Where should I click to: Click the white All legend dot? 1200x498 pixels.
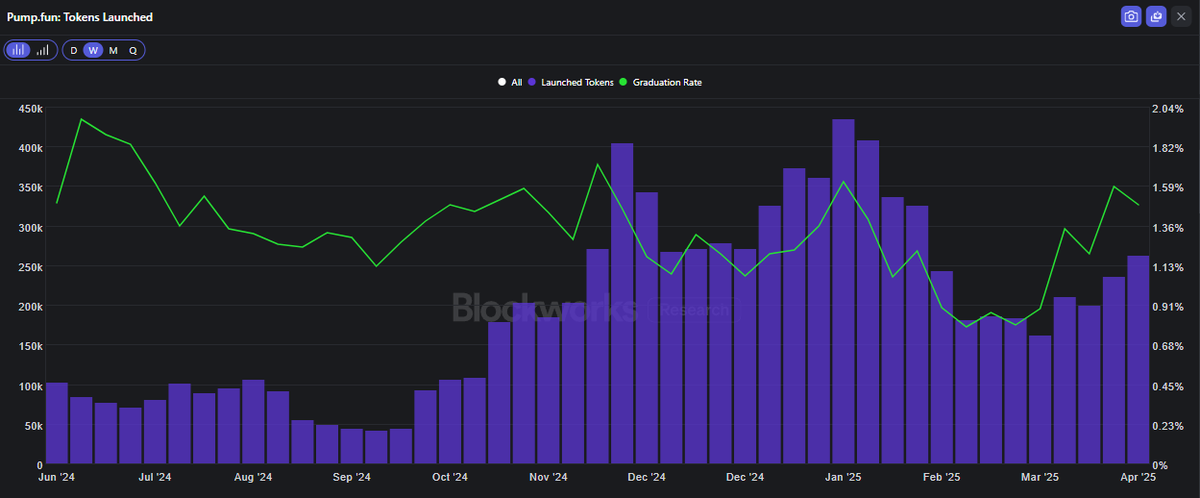click(502, 82)
